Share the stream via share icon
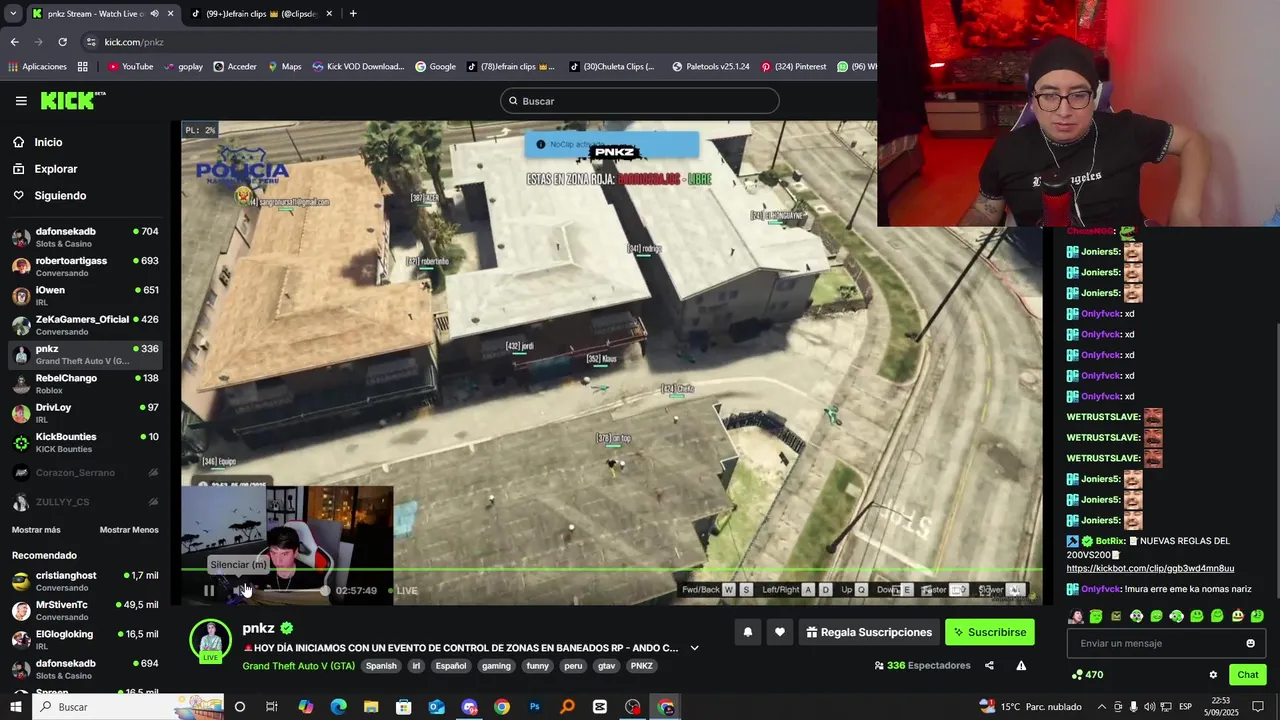The height and width of the screenshot is (720, 1280). coord(989,665)
